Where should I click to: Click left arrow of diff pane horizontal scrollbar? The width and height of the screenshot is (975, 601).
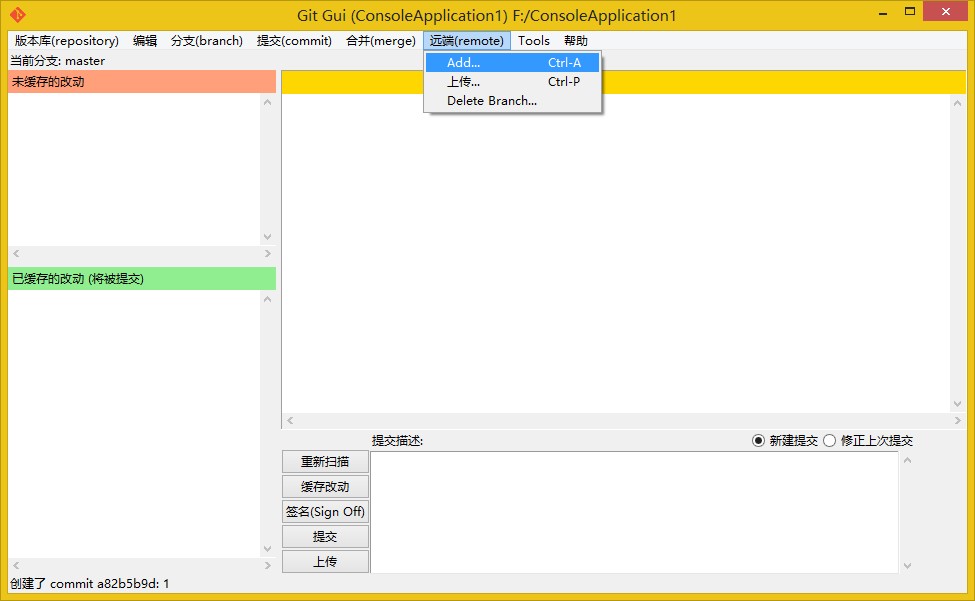pyautogui.click(x=290, y=421)
